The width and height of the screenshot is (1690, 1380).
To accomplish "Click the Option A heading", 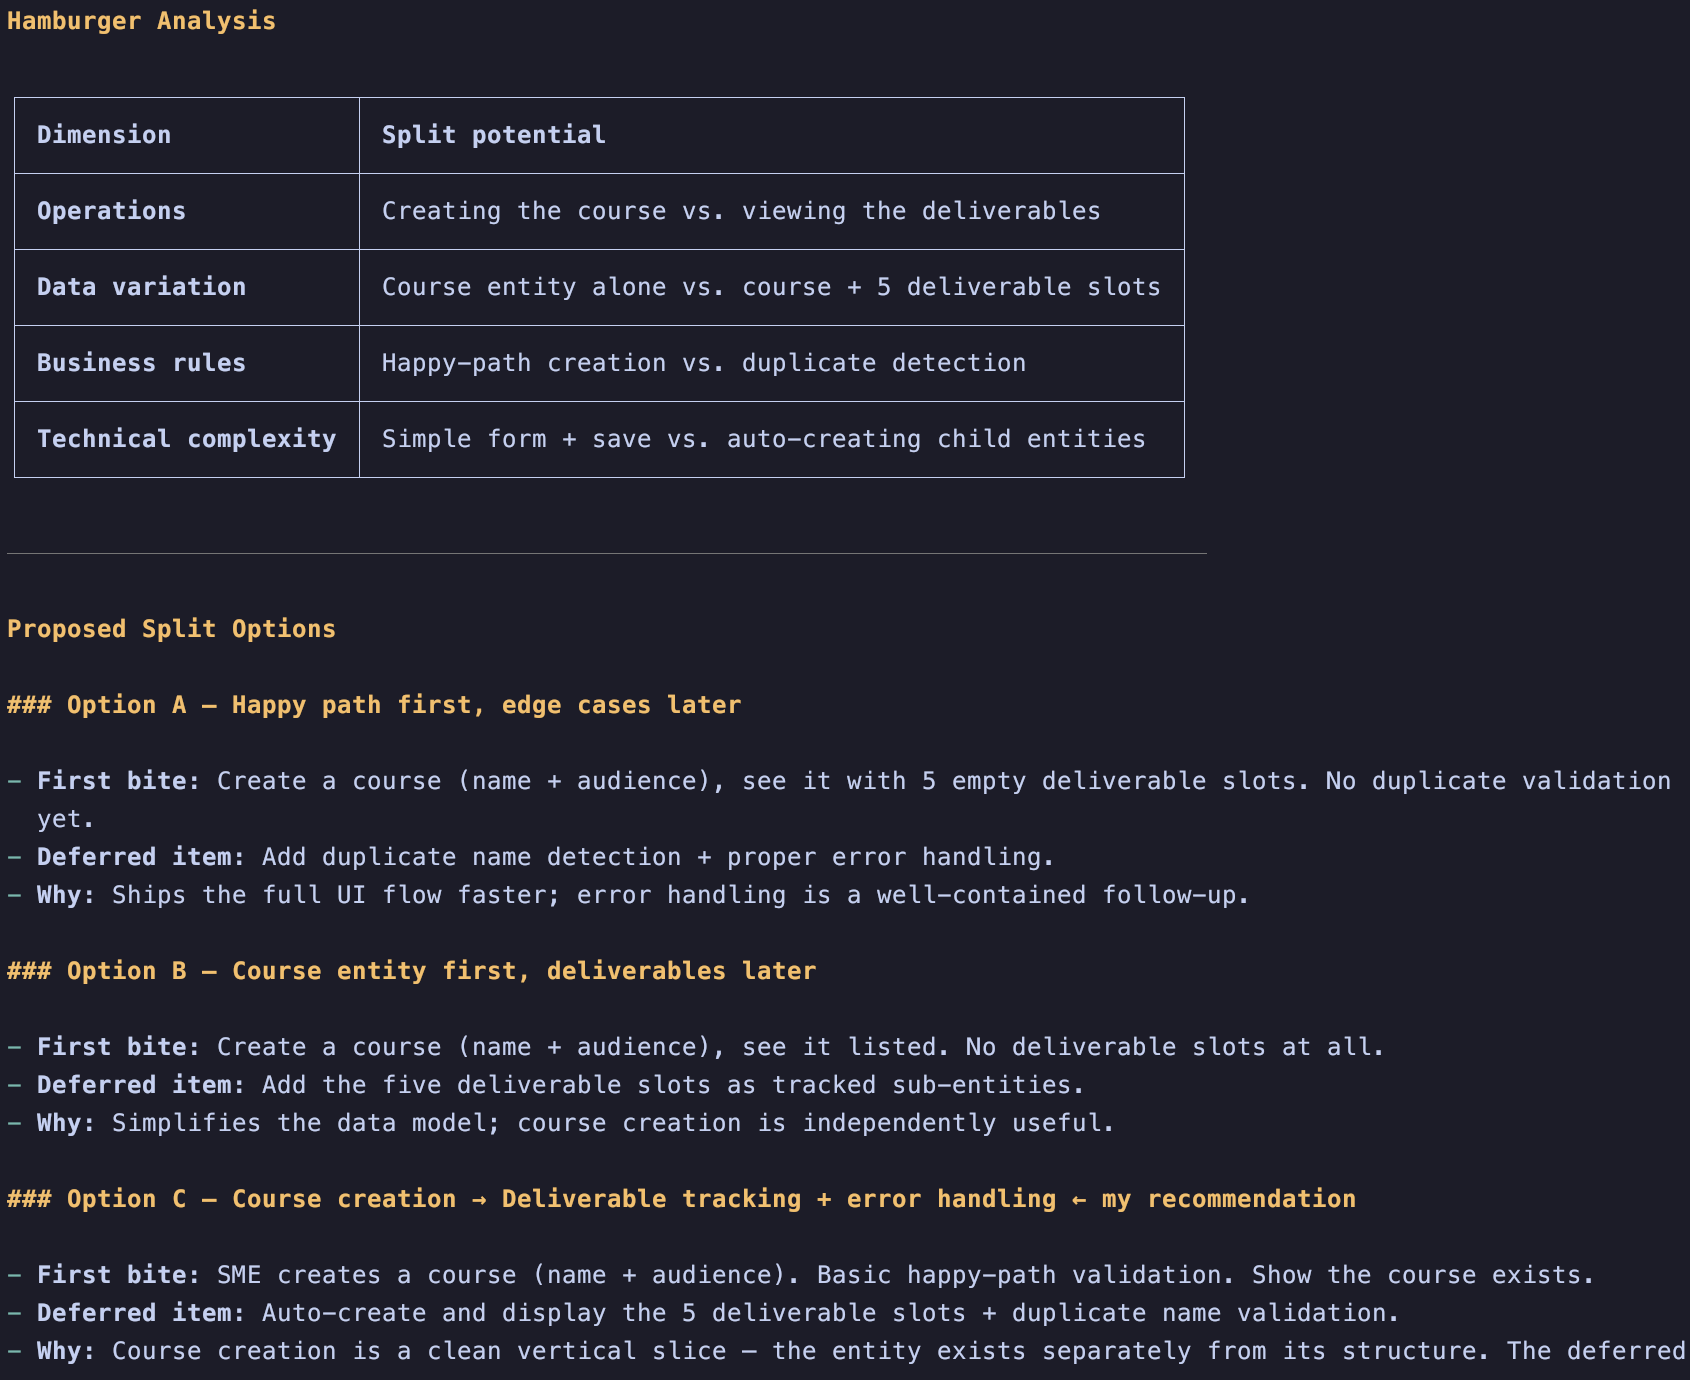I will click(x=374, y=705).
